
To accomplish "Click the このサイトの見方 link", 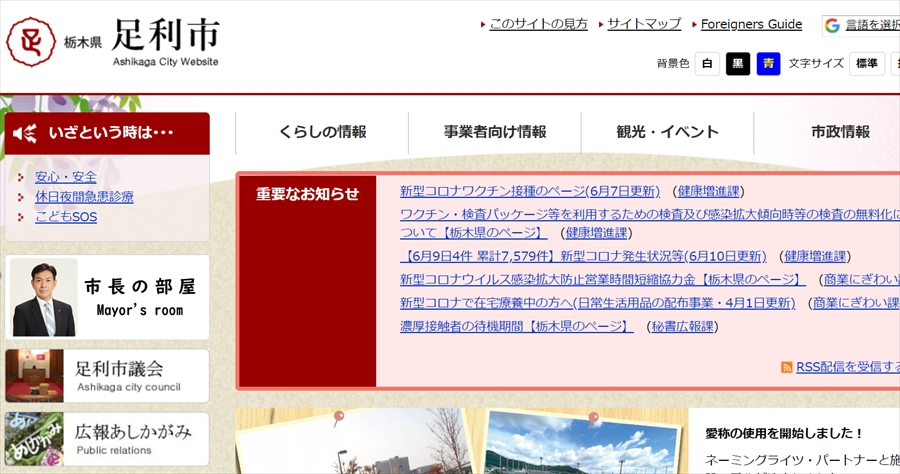I will [x=538, y=24].
